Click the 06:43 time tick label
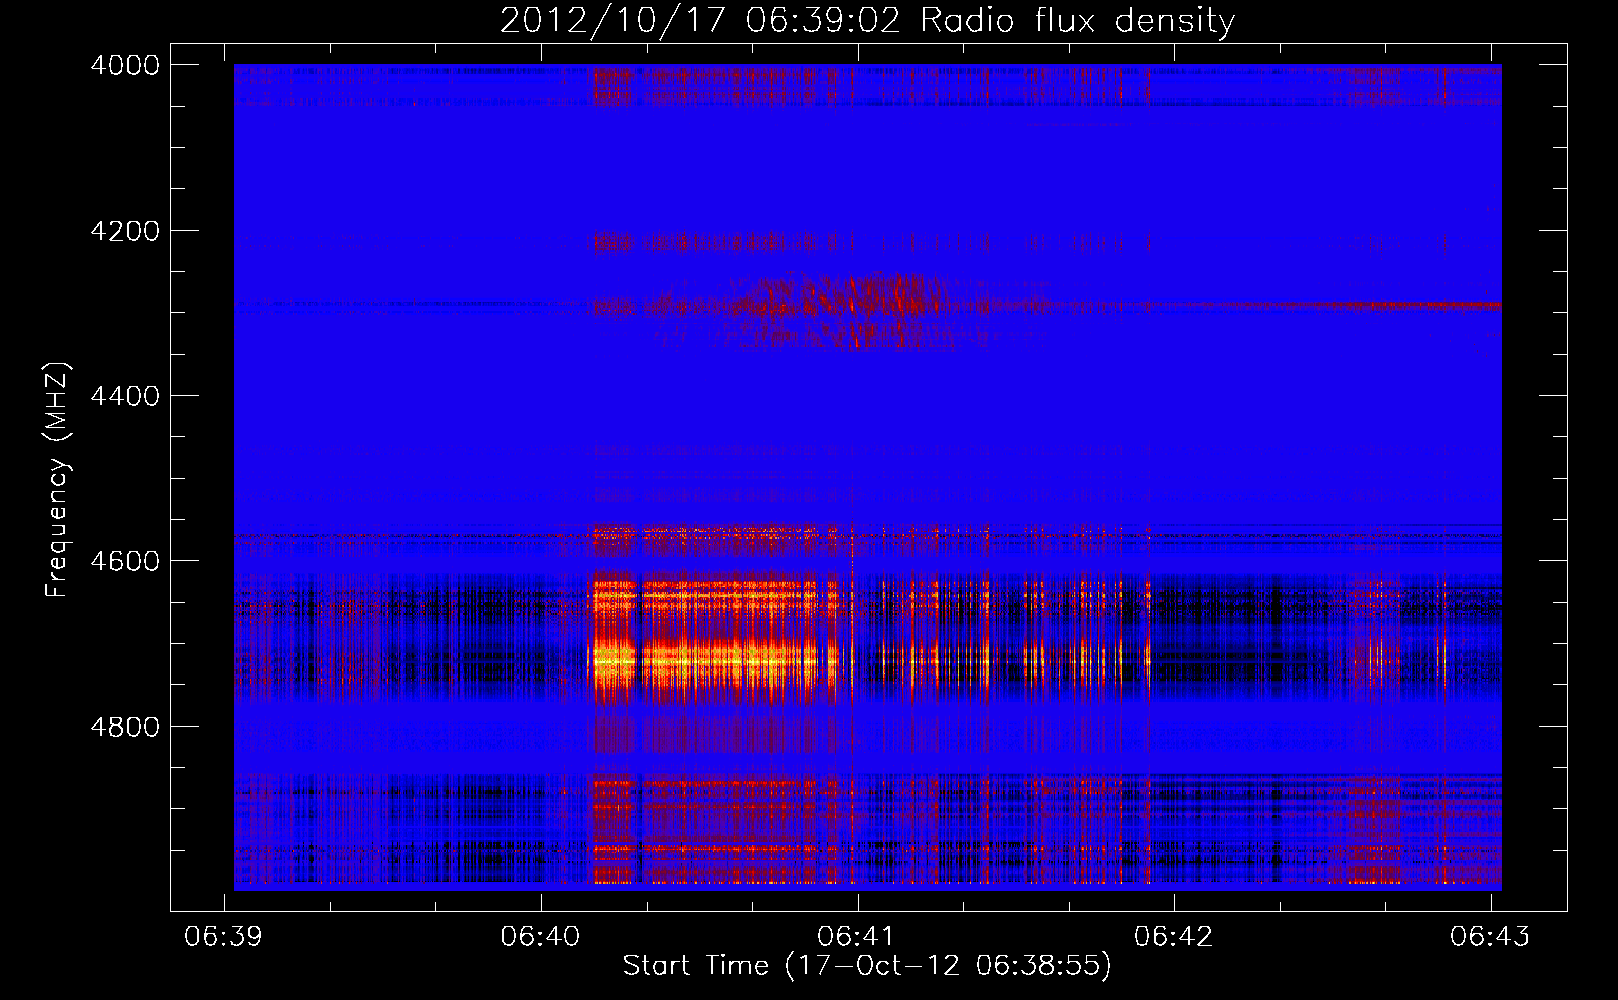This screenshot has height=1000, width=1618. 1490,936
